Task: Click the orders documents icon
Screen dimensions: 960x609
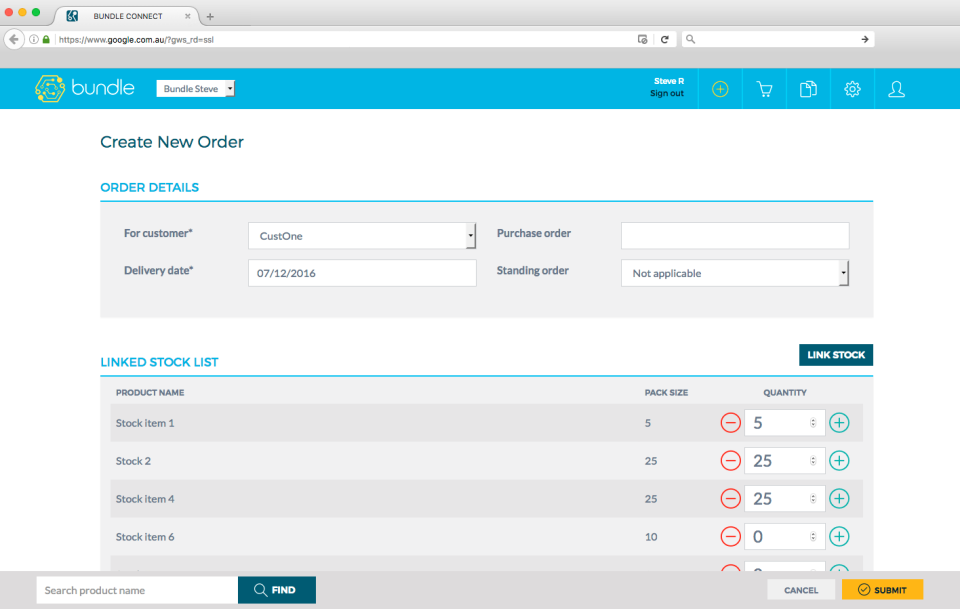Action: click(808, 88)
